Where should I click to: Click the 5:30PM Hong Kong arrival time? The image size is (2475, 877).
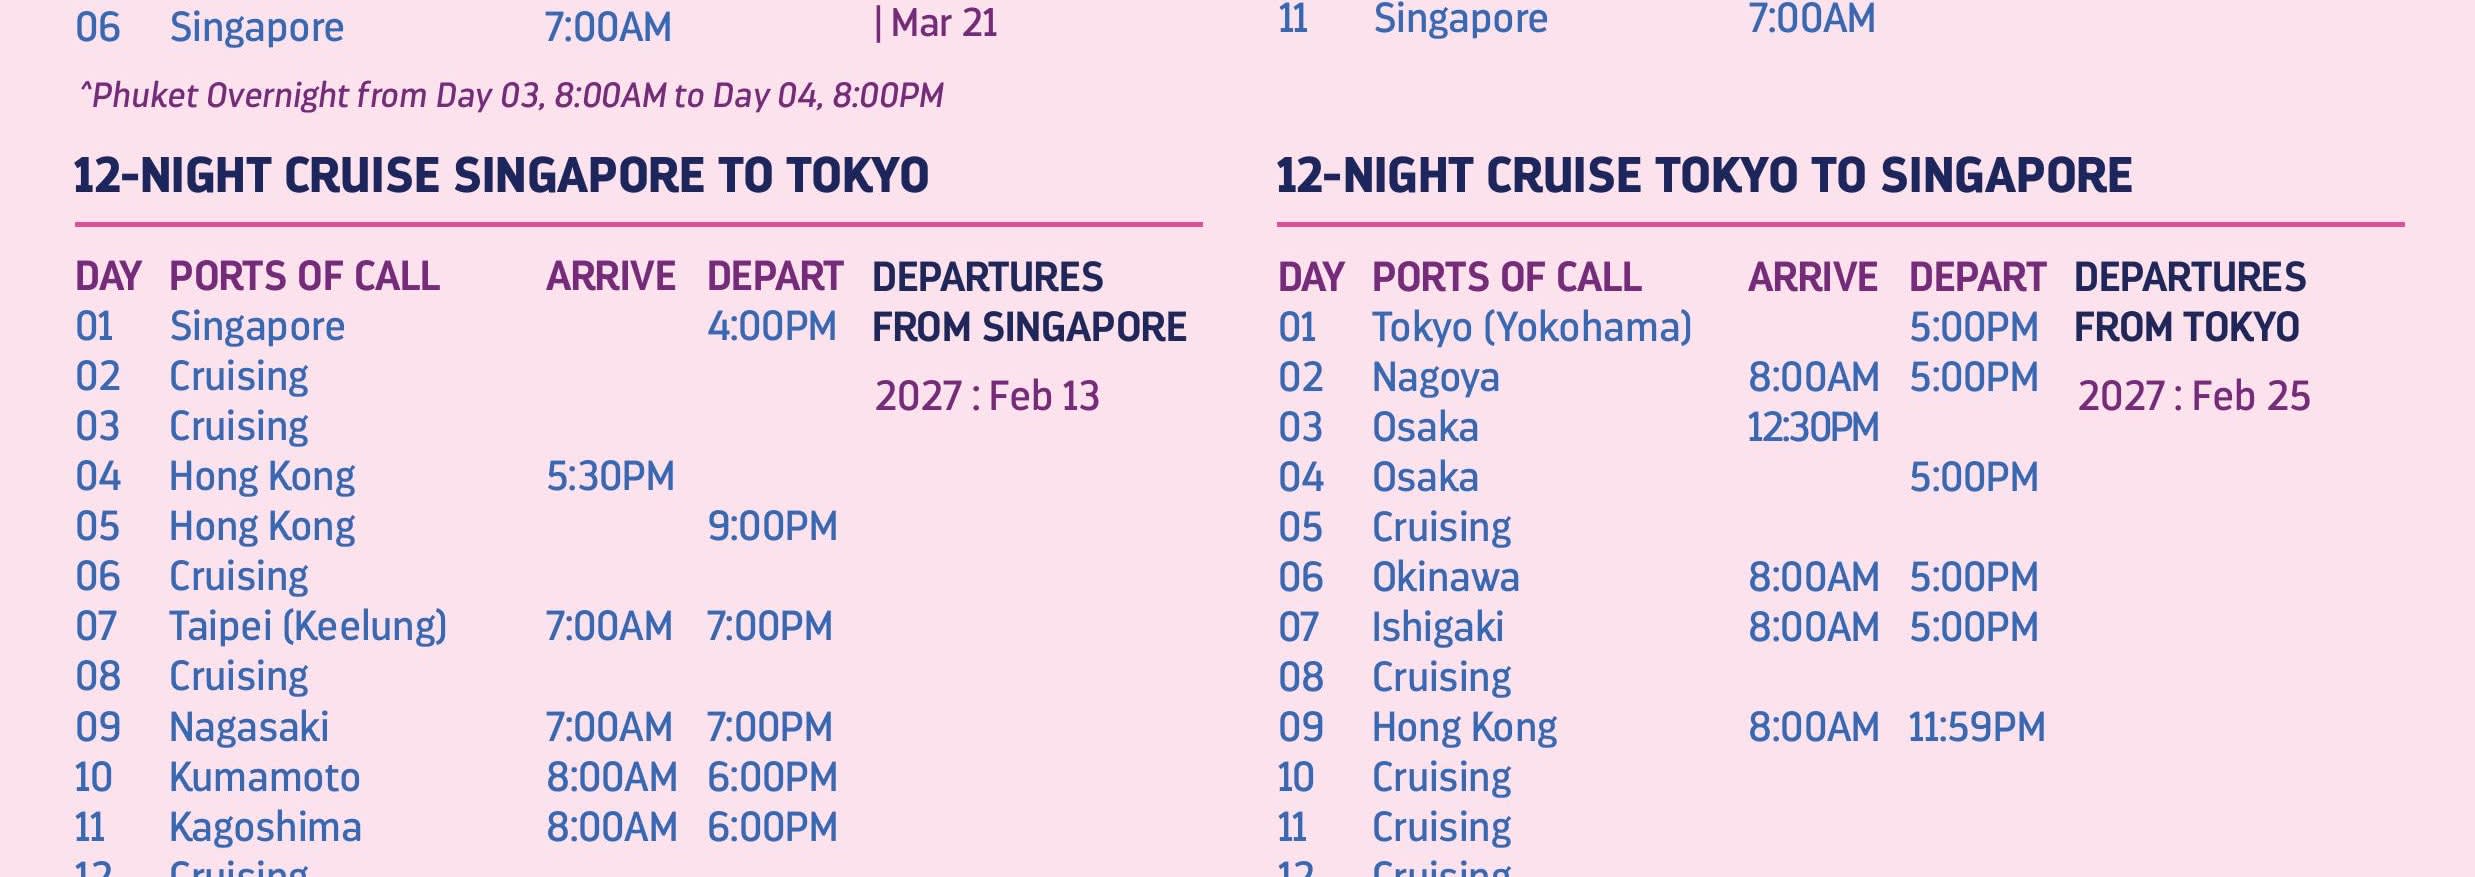pyautogui.click(x=610, y=477)
